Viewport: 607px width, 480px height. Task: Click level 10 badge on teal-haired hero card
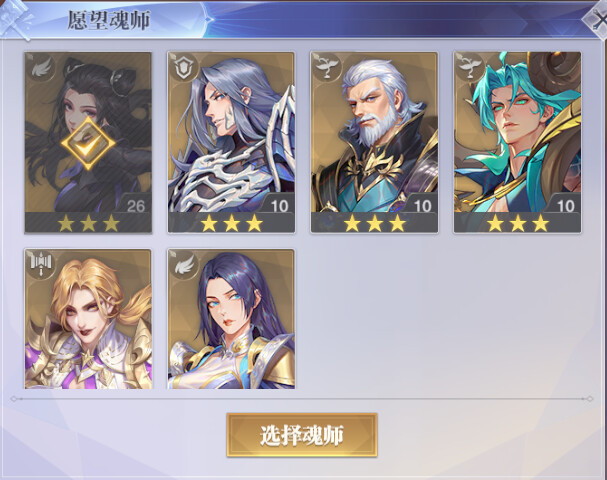click(x=565, y=206)
